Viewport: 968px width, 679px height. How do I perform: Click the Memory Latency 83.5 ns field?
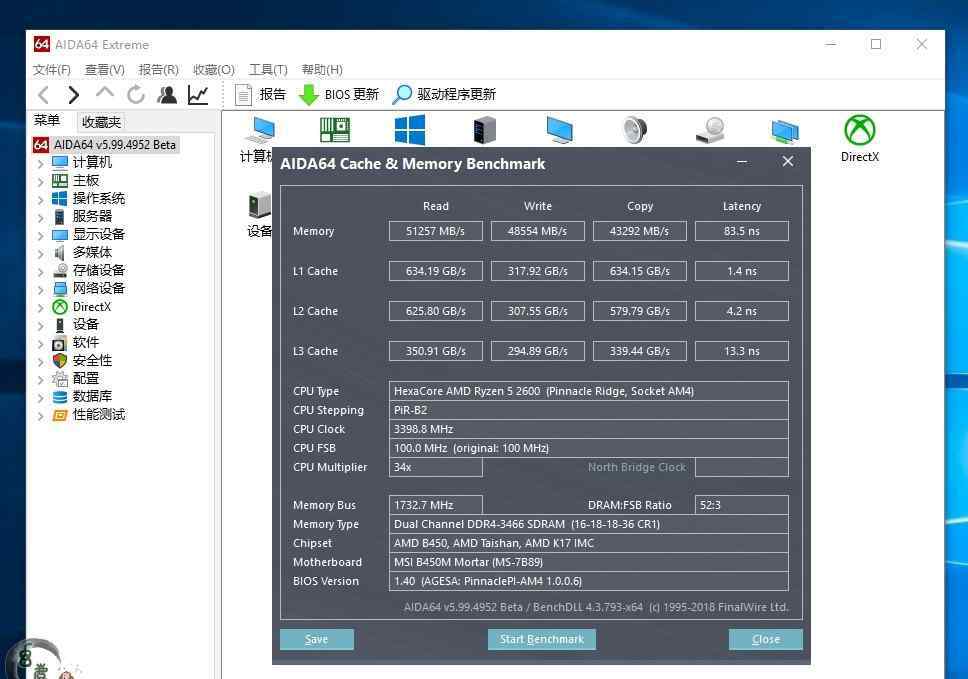tap(741, 231)
